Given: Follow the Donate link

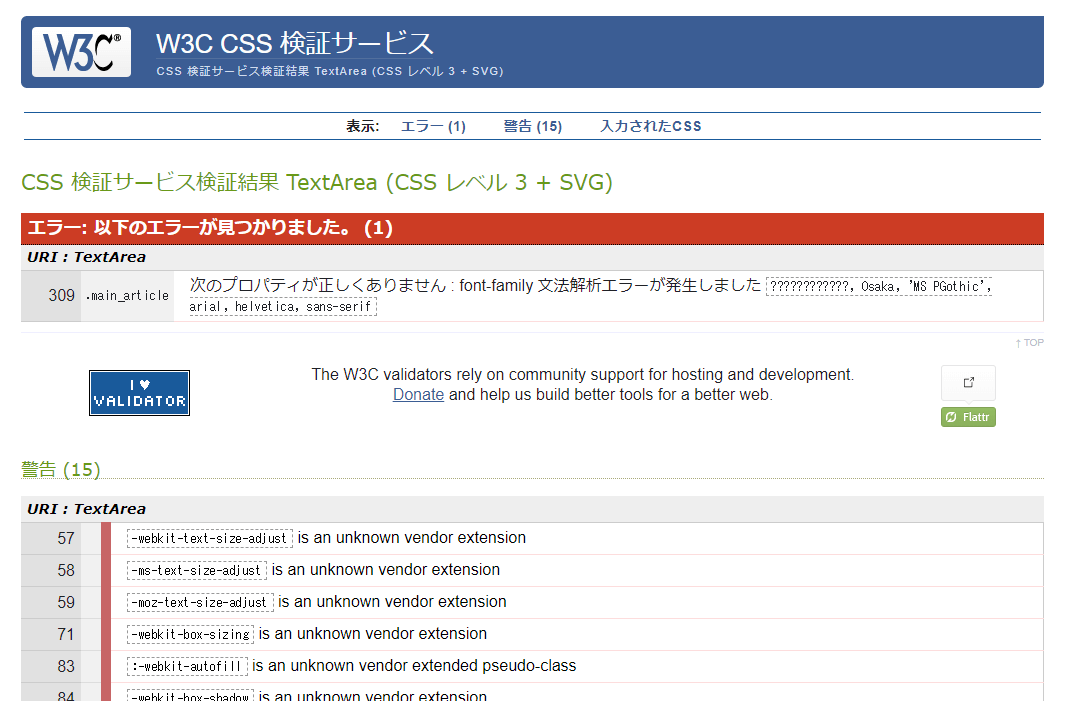Looking at the screenshot, I should point(418,395).
